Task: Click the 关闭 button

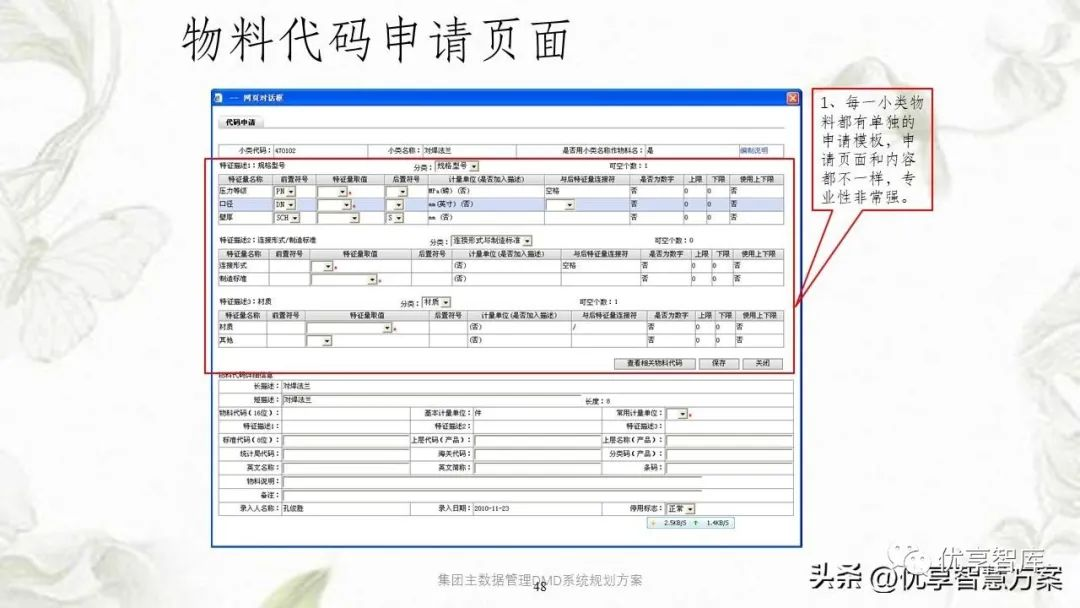Action: tap(762, 364)
